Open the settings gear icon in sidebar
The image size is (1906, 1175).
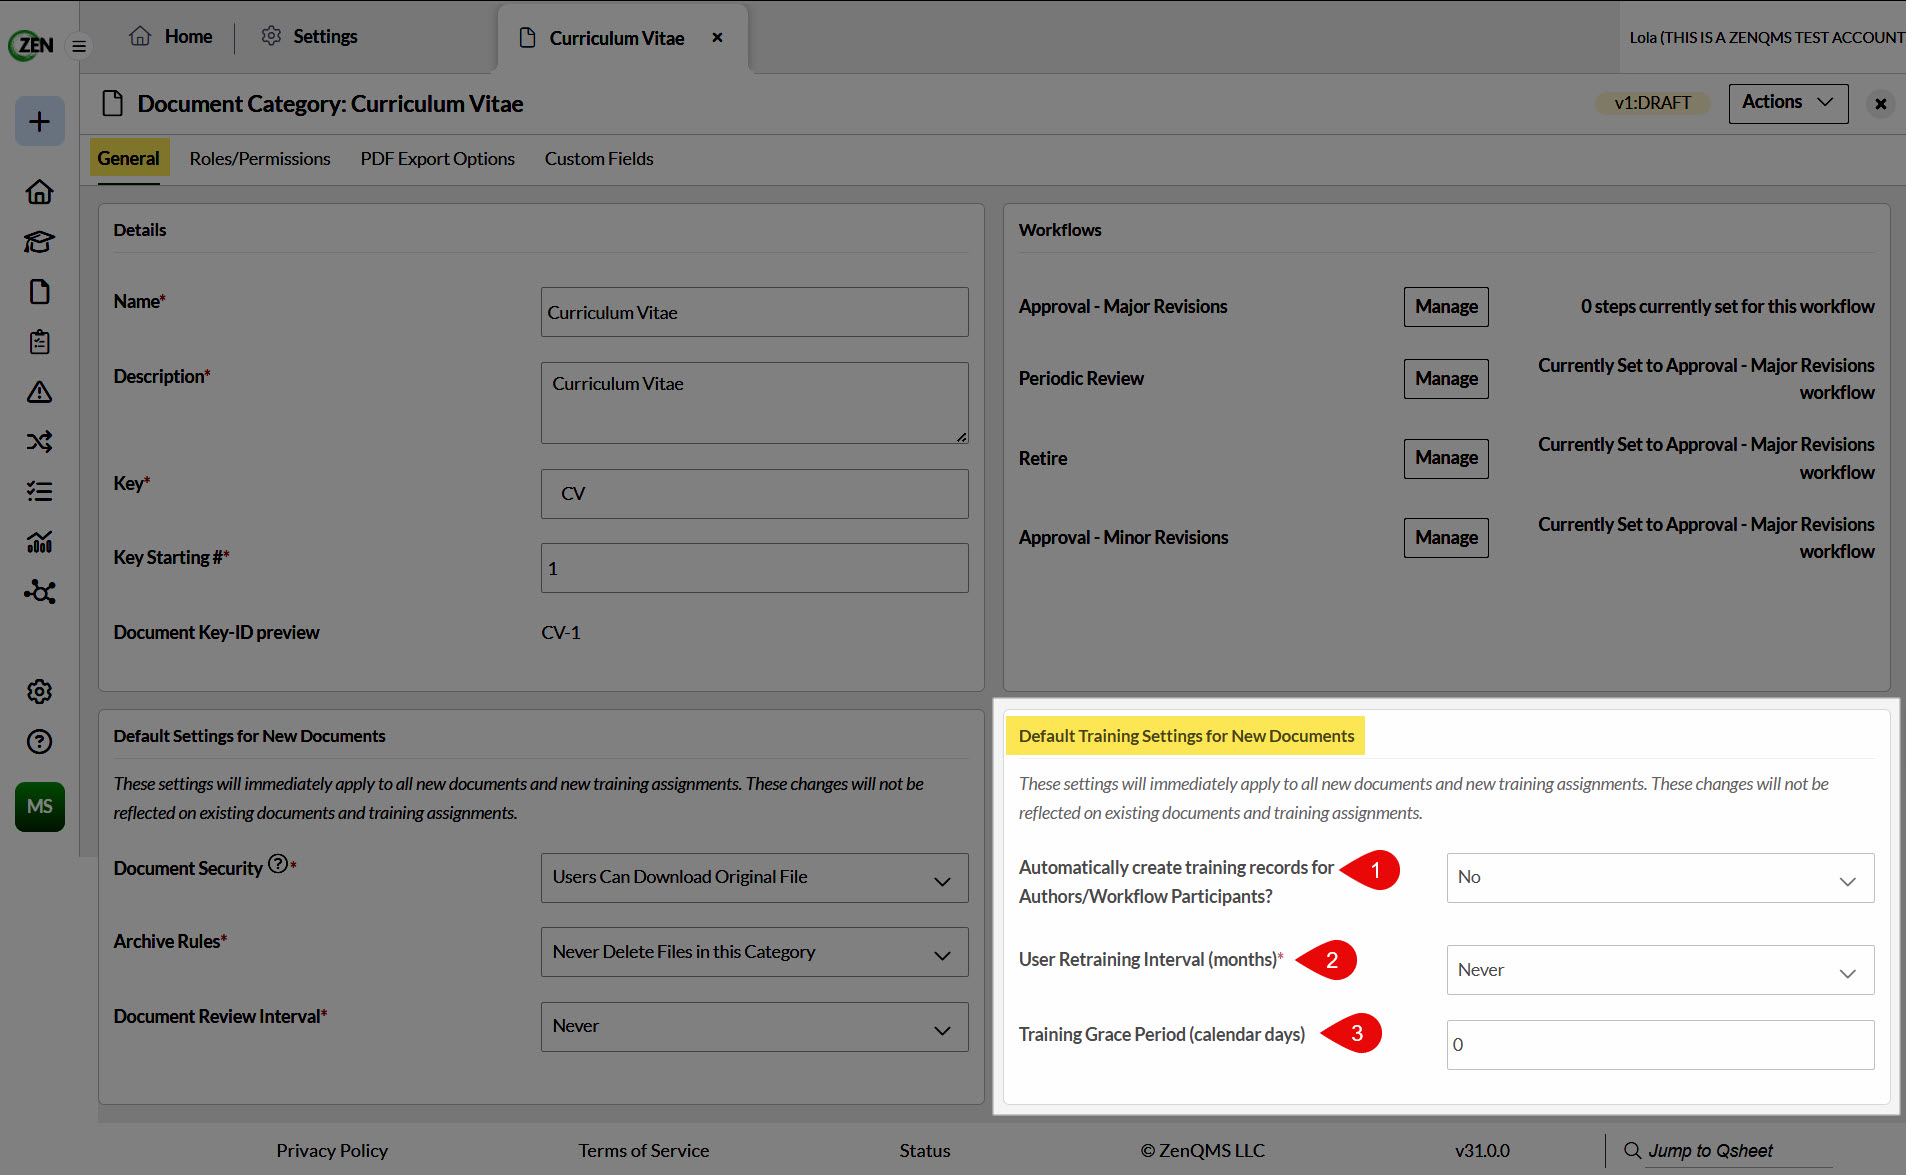40,691
